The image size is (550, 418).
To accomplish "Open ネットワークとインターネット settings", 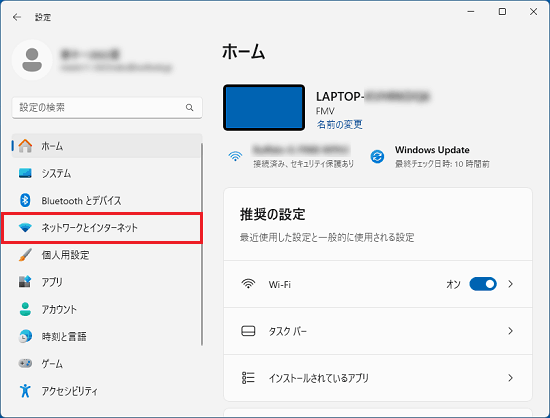I will pos(107,228).
